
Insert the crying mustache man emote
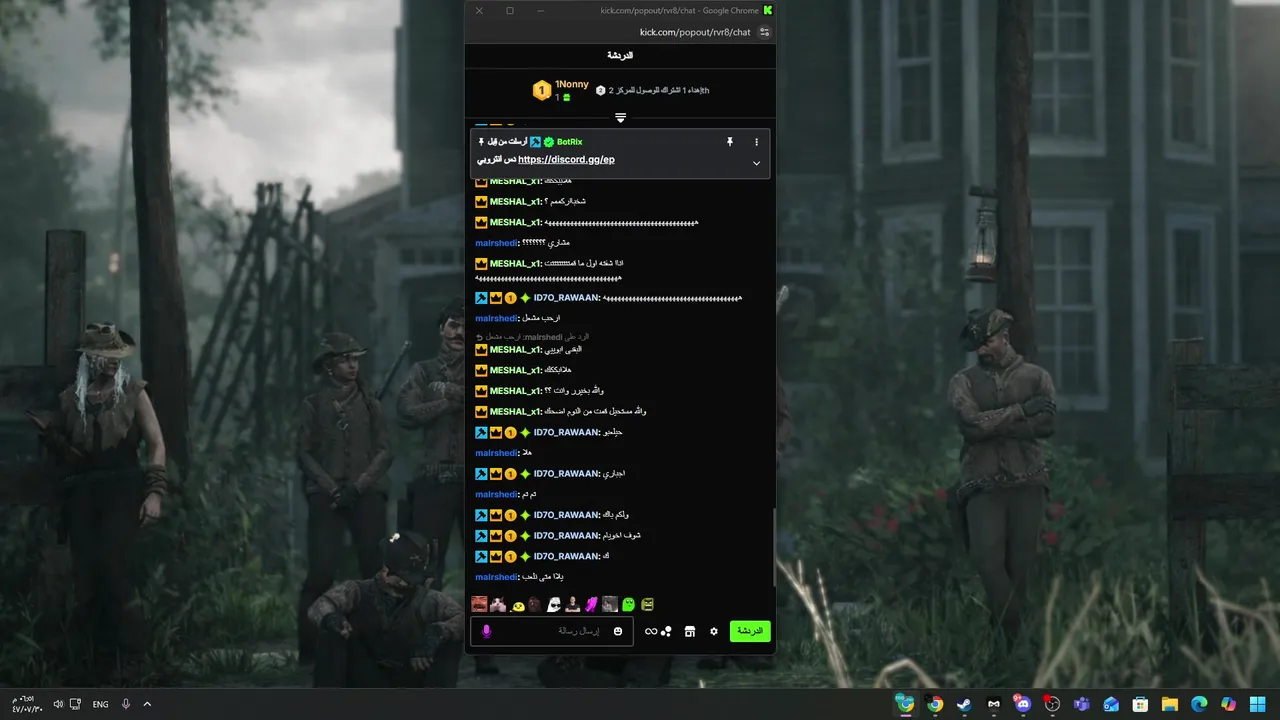pyautogui.click(x=479, y=604)
